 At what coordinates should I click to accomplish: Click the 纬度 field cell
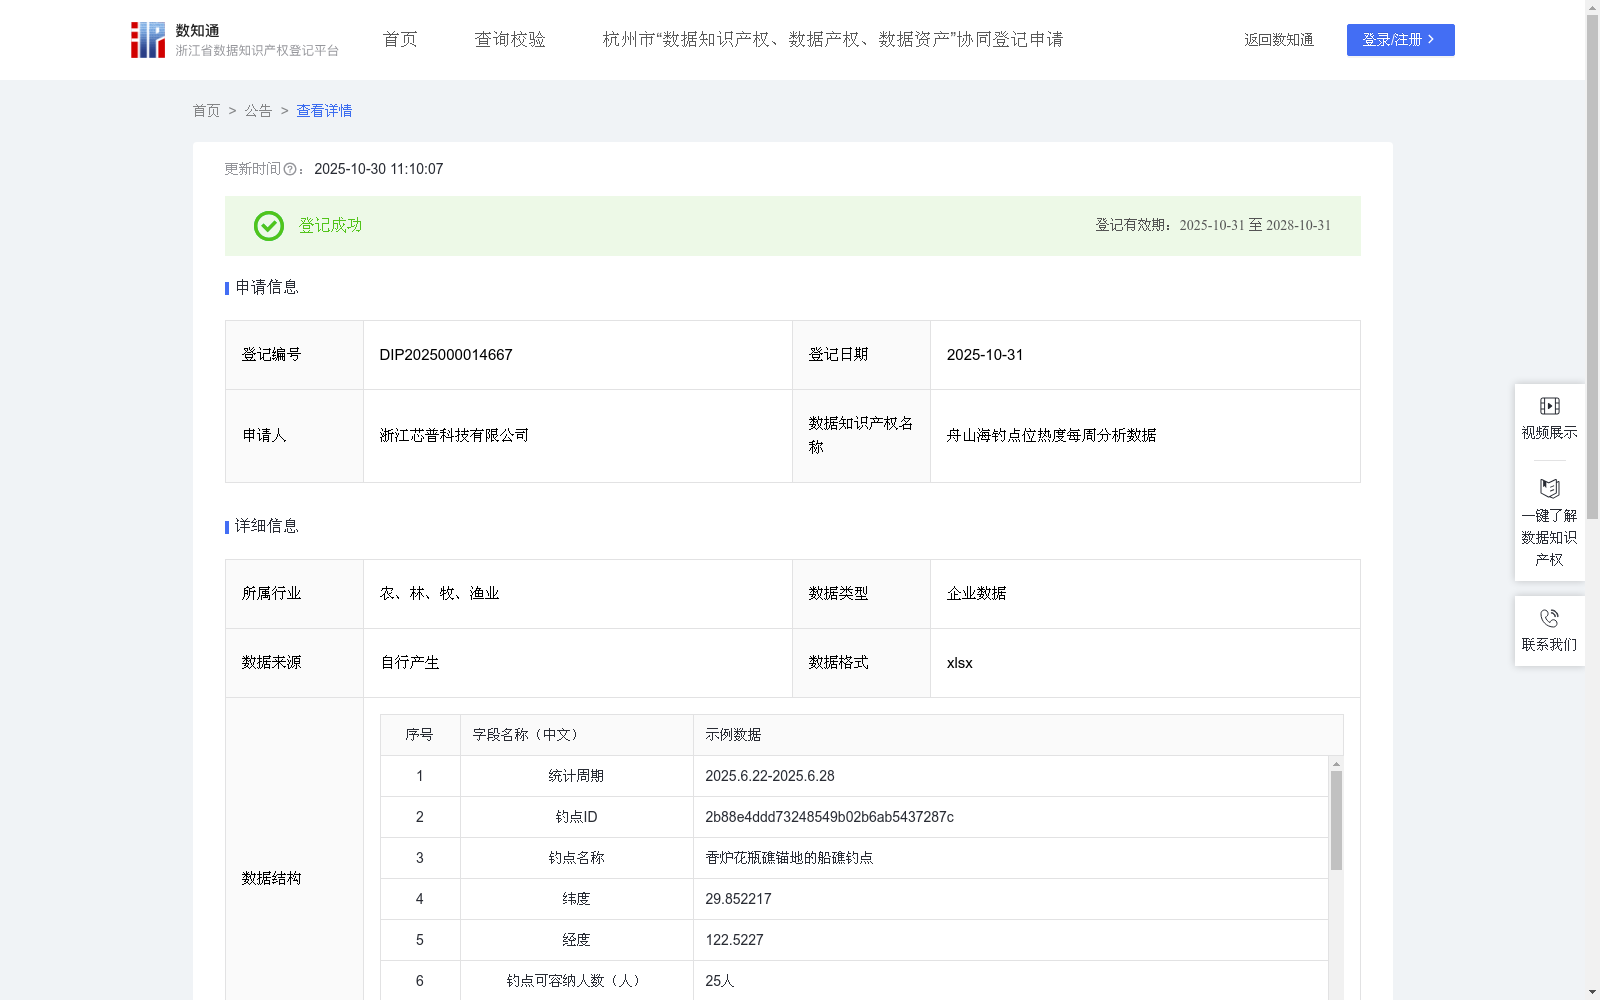(x=577, y=899)
